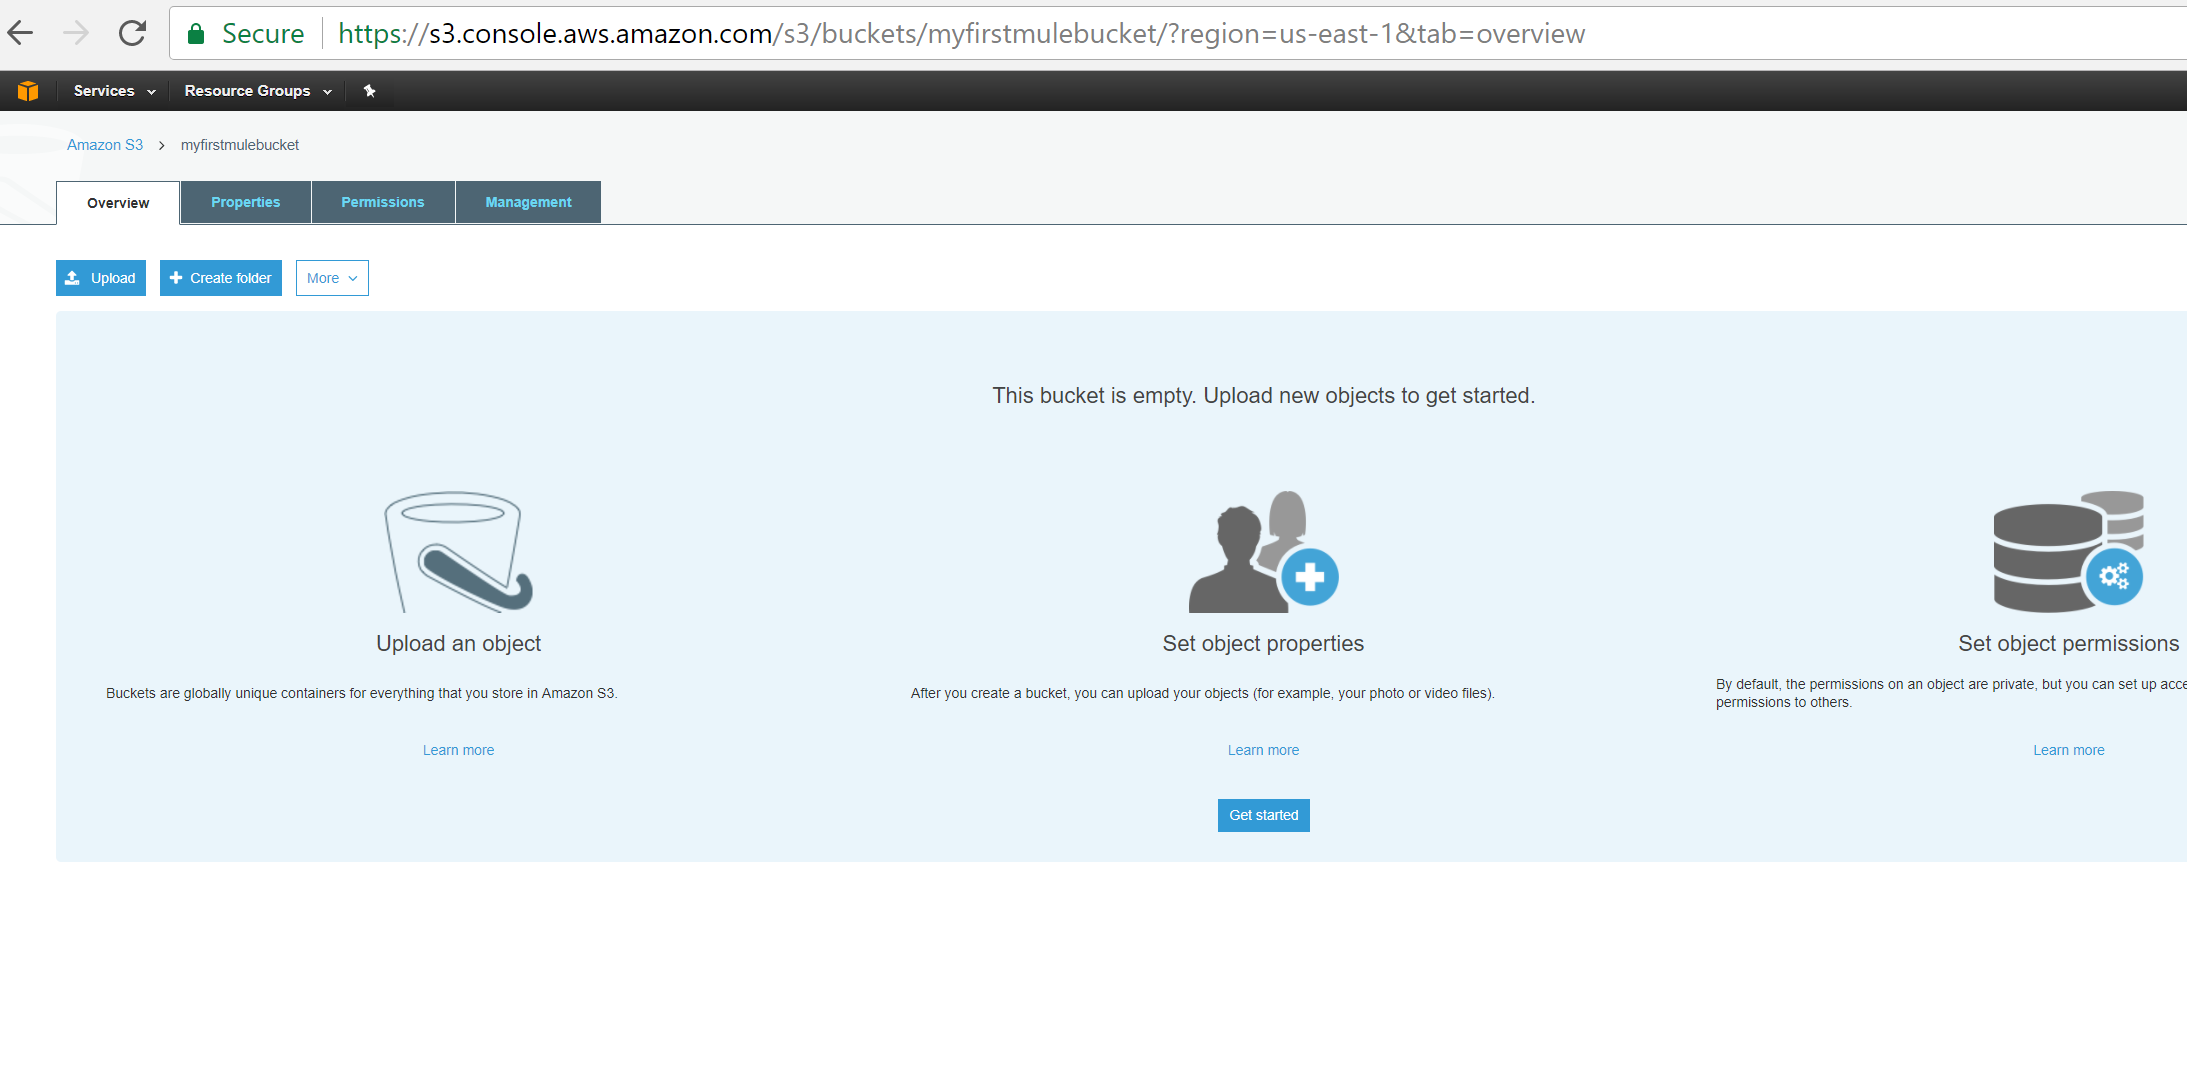The image size is (2187, 1065).
Task: Click the 'After you create a bucket' description
Action: (x=1203, y=693)
